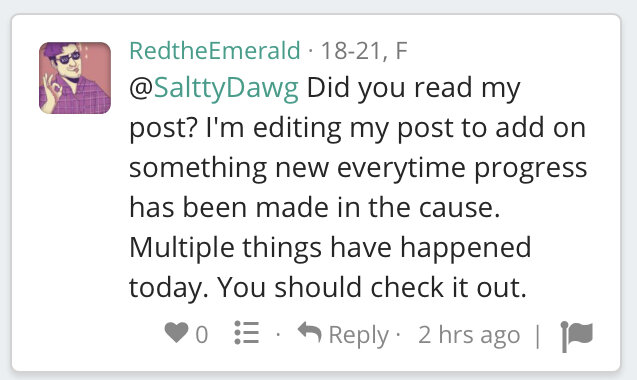
Task: Like the comment with the heart icon
Action: coord(176,332)
